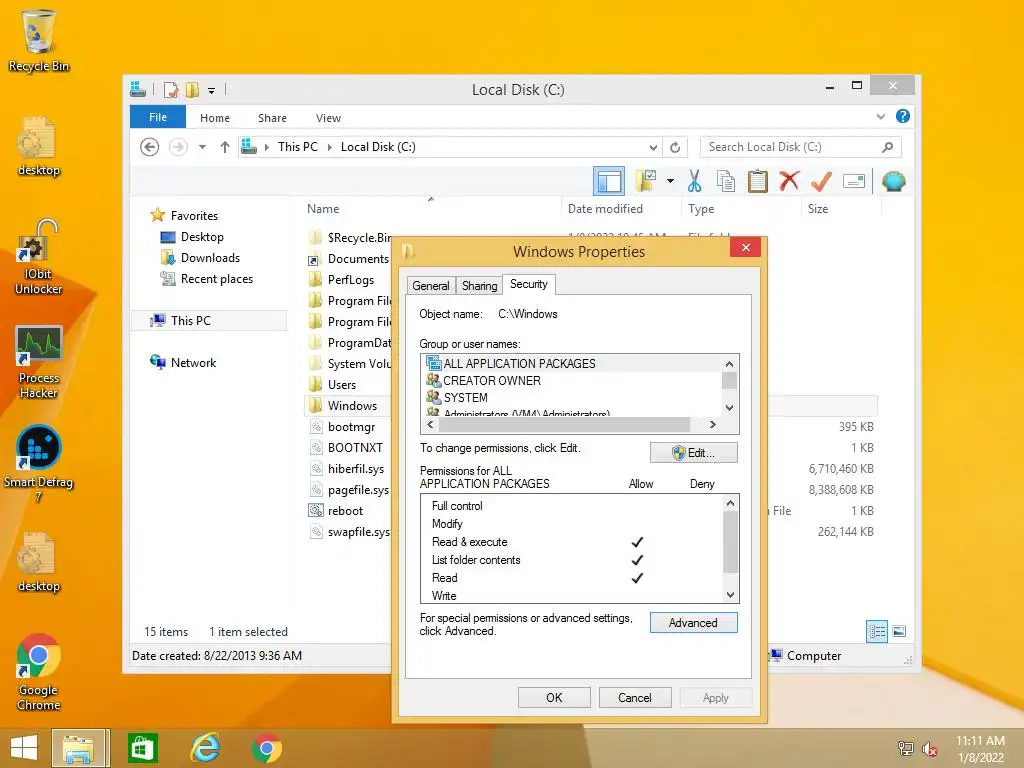Screen dimensions: 1024x768
Task: Select the reboot file
Action: pos(345,511)
